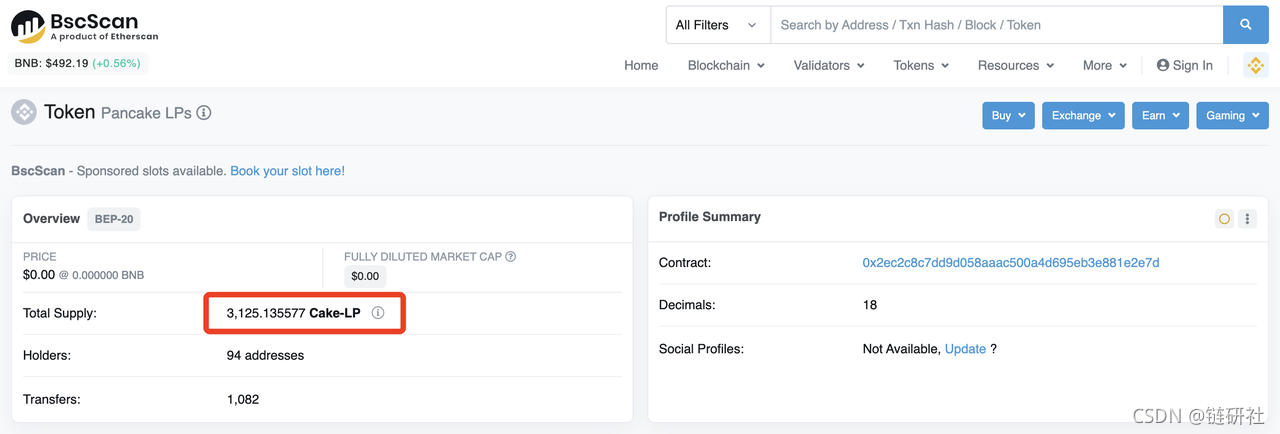Expand the Blockchain navigation menu
This screenshot has height=434, width=1280.
coord(726,65)
